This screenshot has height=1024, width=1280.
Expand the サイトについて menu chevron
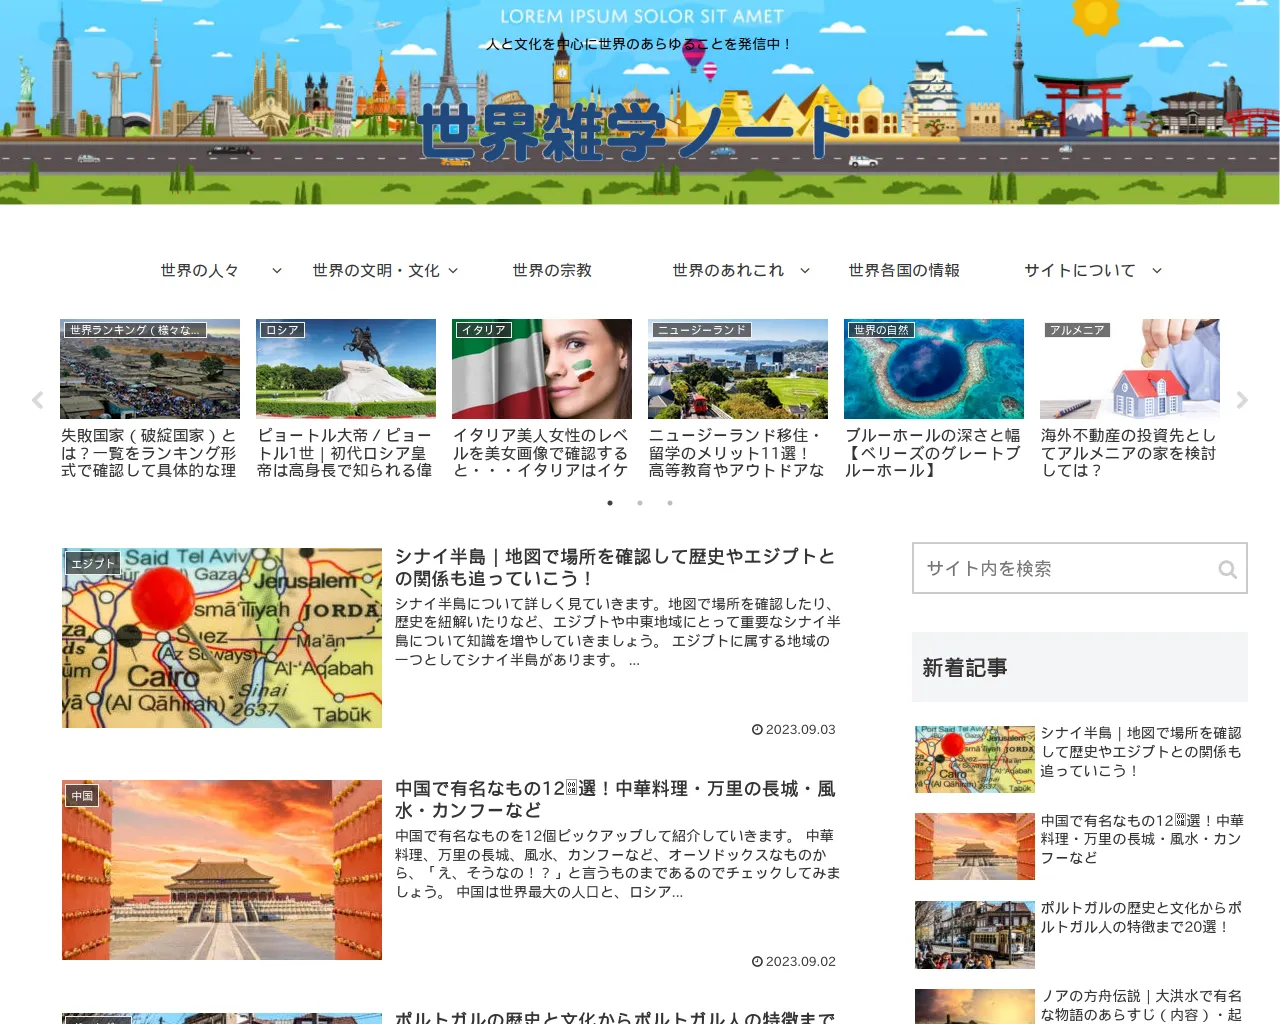point(1157,271)
